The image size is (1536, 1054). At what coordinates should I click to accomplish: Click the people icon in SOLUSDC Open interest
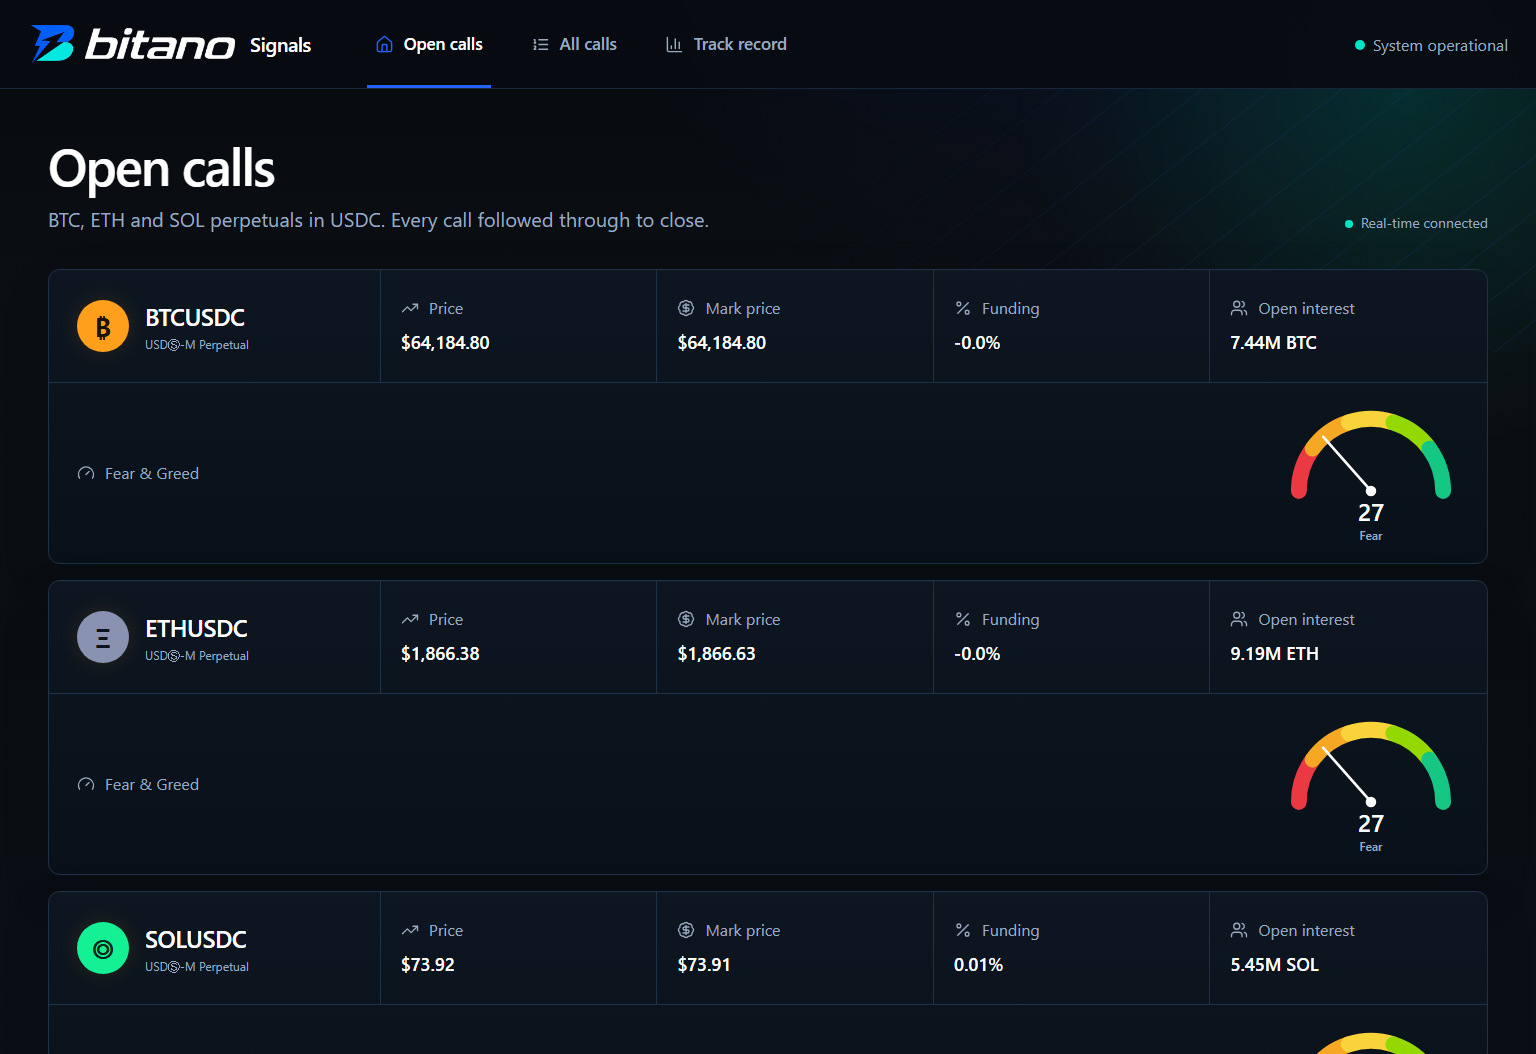[1239, 930]
